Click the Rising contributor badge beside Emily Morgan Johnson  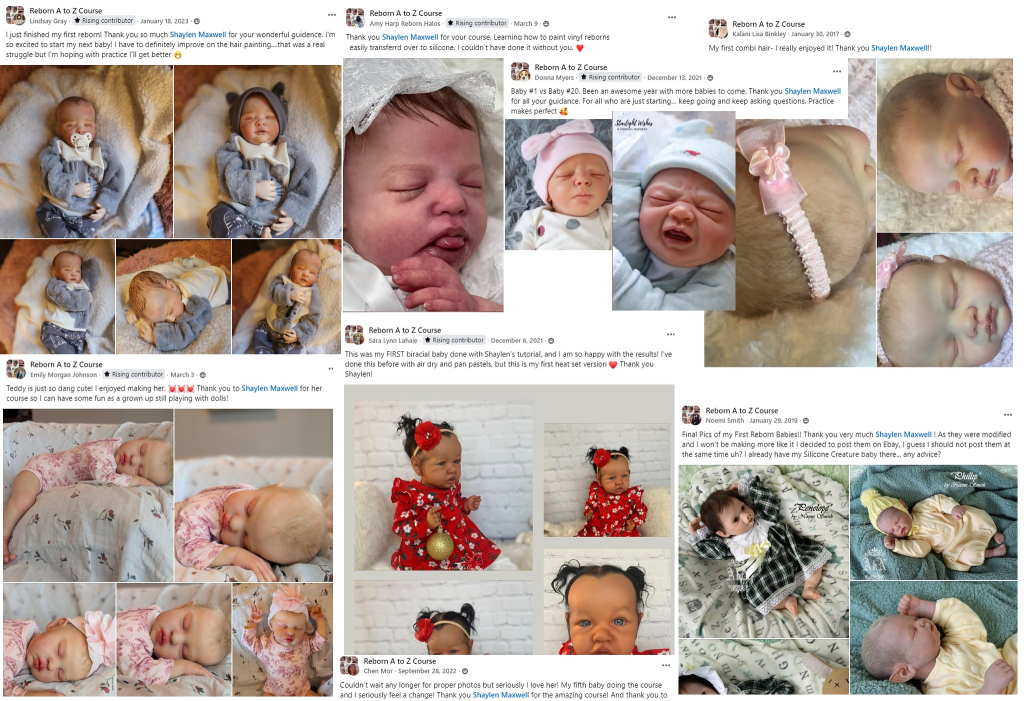click(x=133, y=374)
